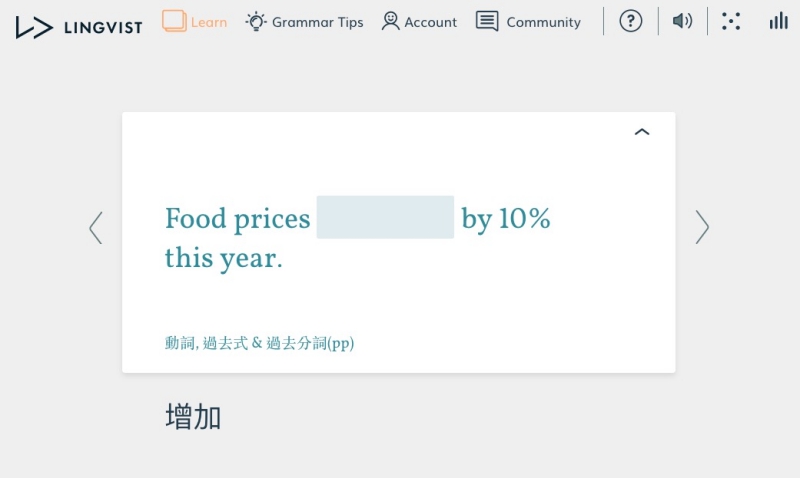
Task: Open statistics bar chart icon
Action: pyautogui.click(x=778, y=21)
